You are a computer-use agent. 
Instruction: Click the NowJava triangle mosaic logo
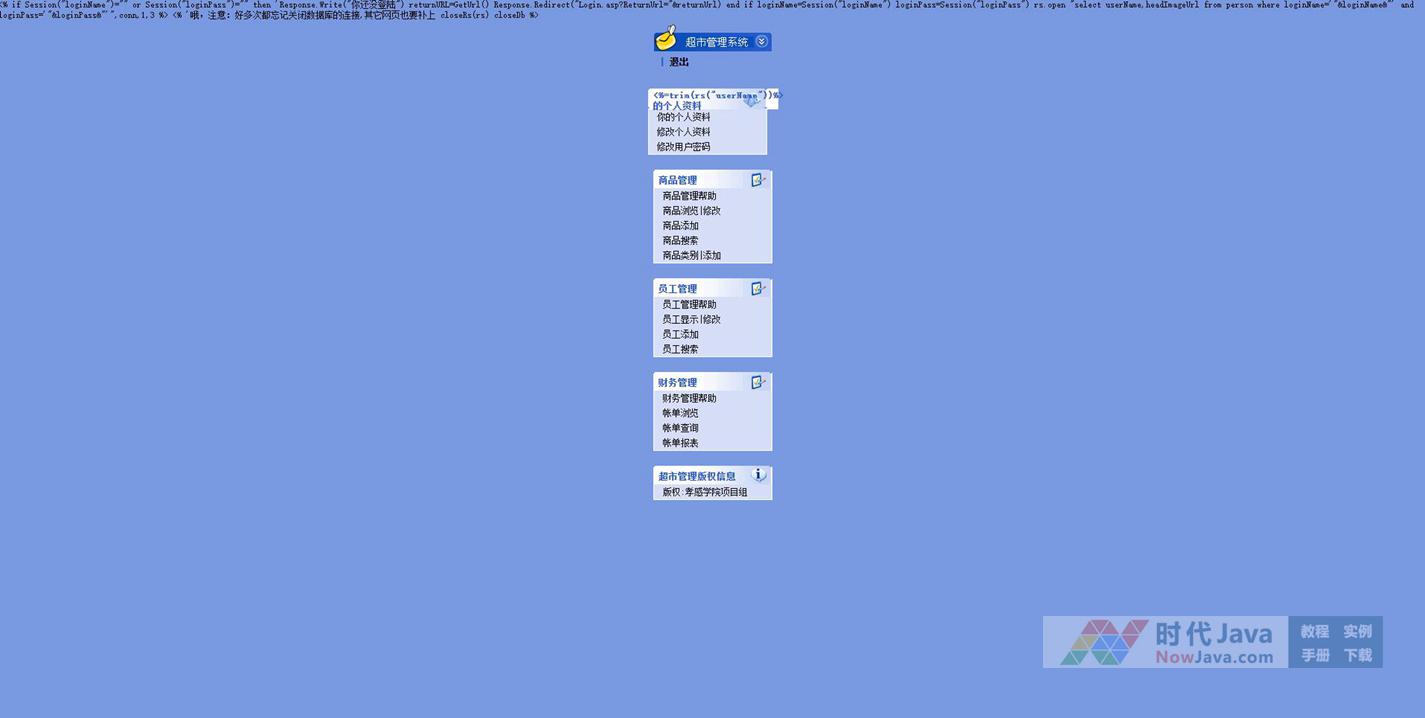coord(1104,642)
